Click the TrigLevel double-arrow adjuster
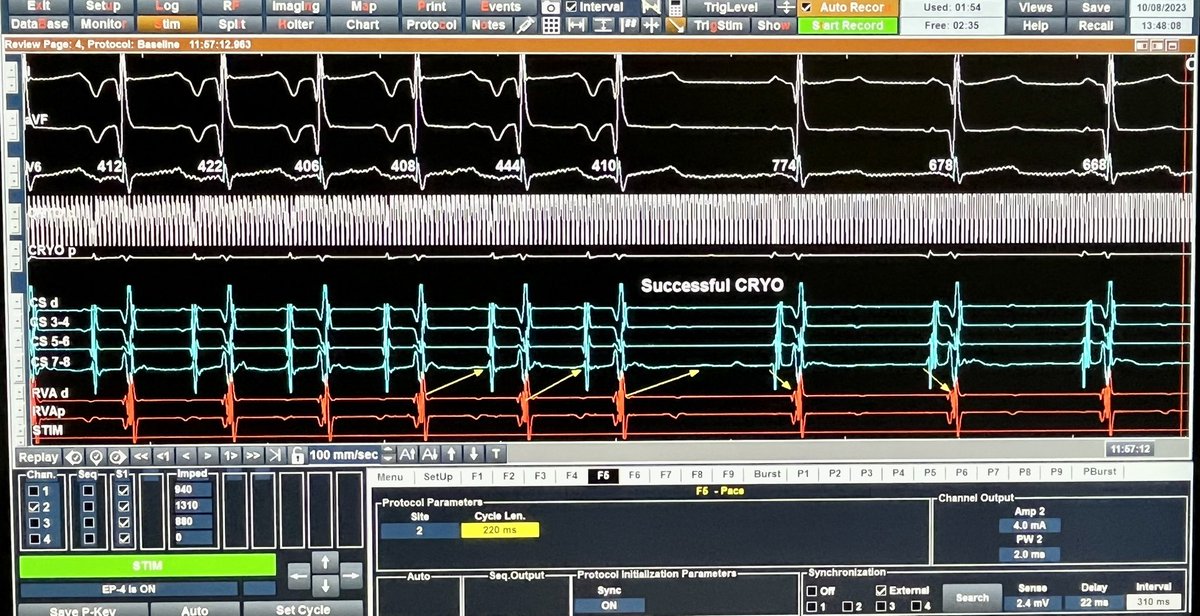Screen dimensions: 1200x616 (785, 8)
